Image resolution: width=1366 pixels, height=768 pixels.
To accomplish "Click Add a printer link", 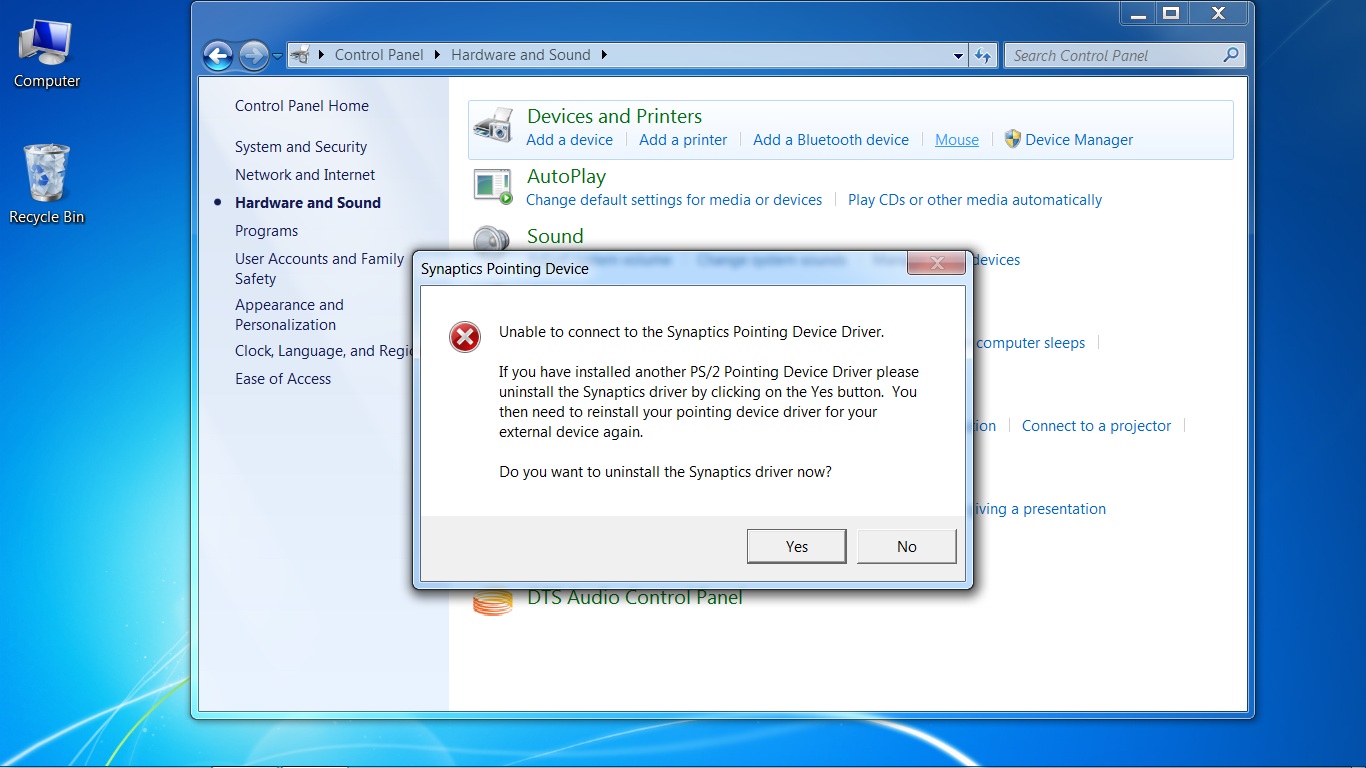I will tap(683, 140).
